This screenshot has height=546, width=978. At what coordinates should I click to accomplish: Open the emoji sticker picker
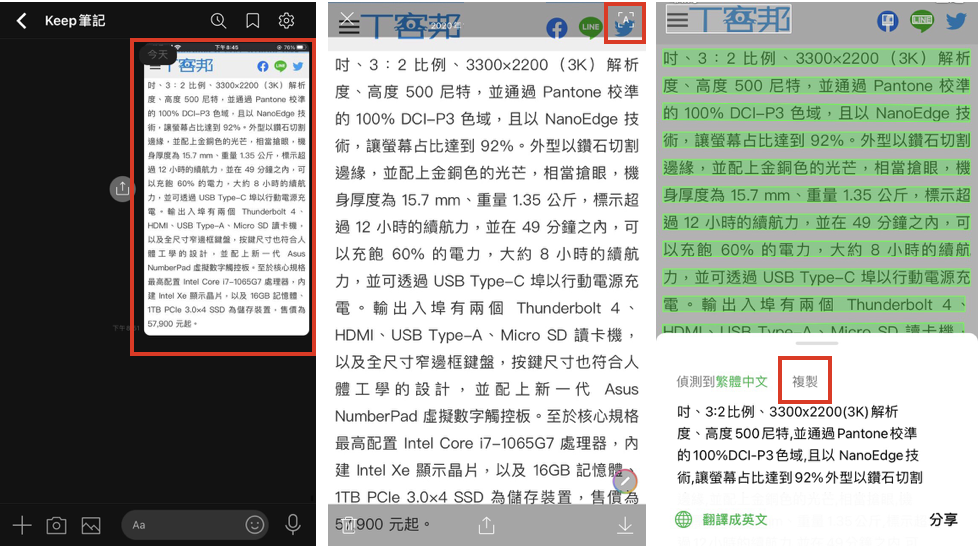254,525
